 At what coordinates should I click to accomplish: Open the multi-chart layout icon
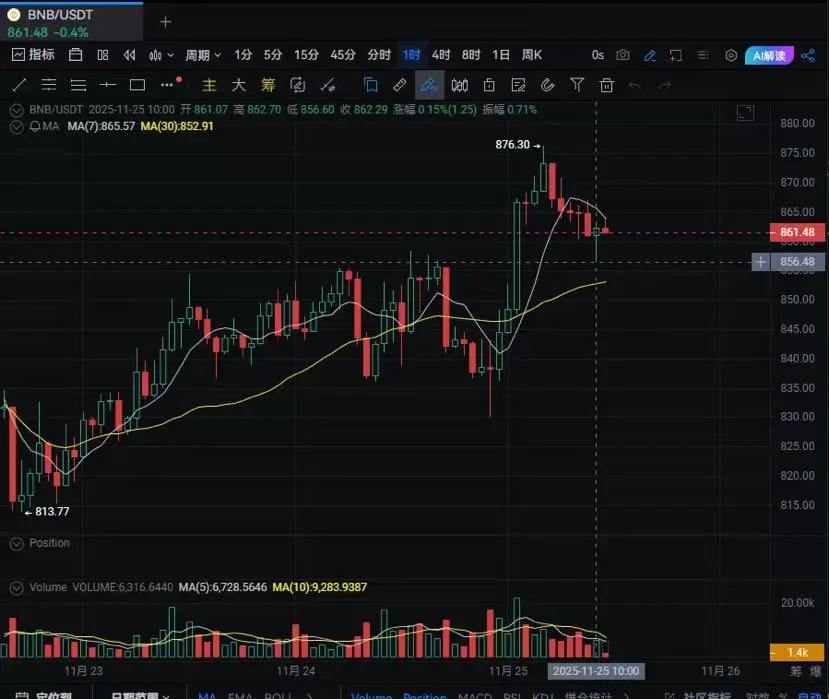click(103, 55)
